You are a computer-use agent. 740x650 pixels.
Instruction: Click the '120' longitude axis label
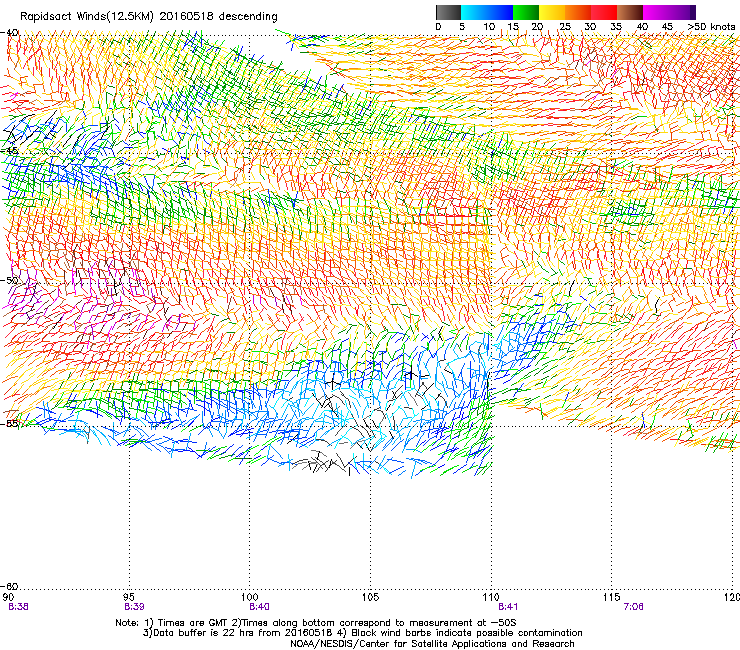point(732,597)
